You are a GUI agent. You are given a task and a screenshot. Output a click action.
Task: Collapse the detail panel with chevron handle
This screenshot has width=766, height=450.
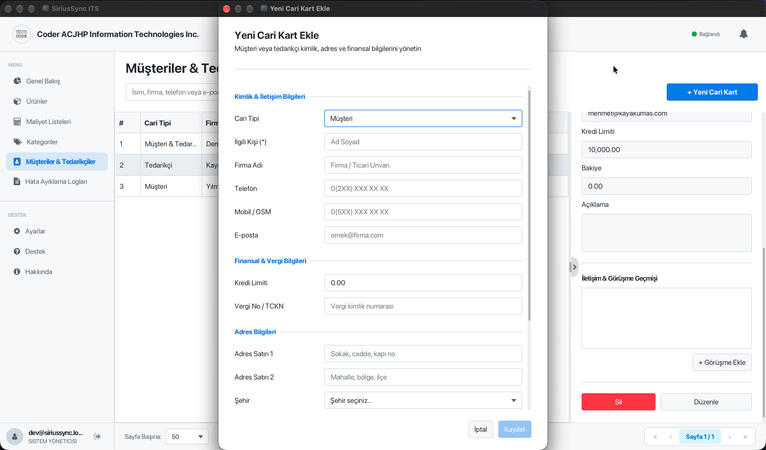click(x=574, y=267)
